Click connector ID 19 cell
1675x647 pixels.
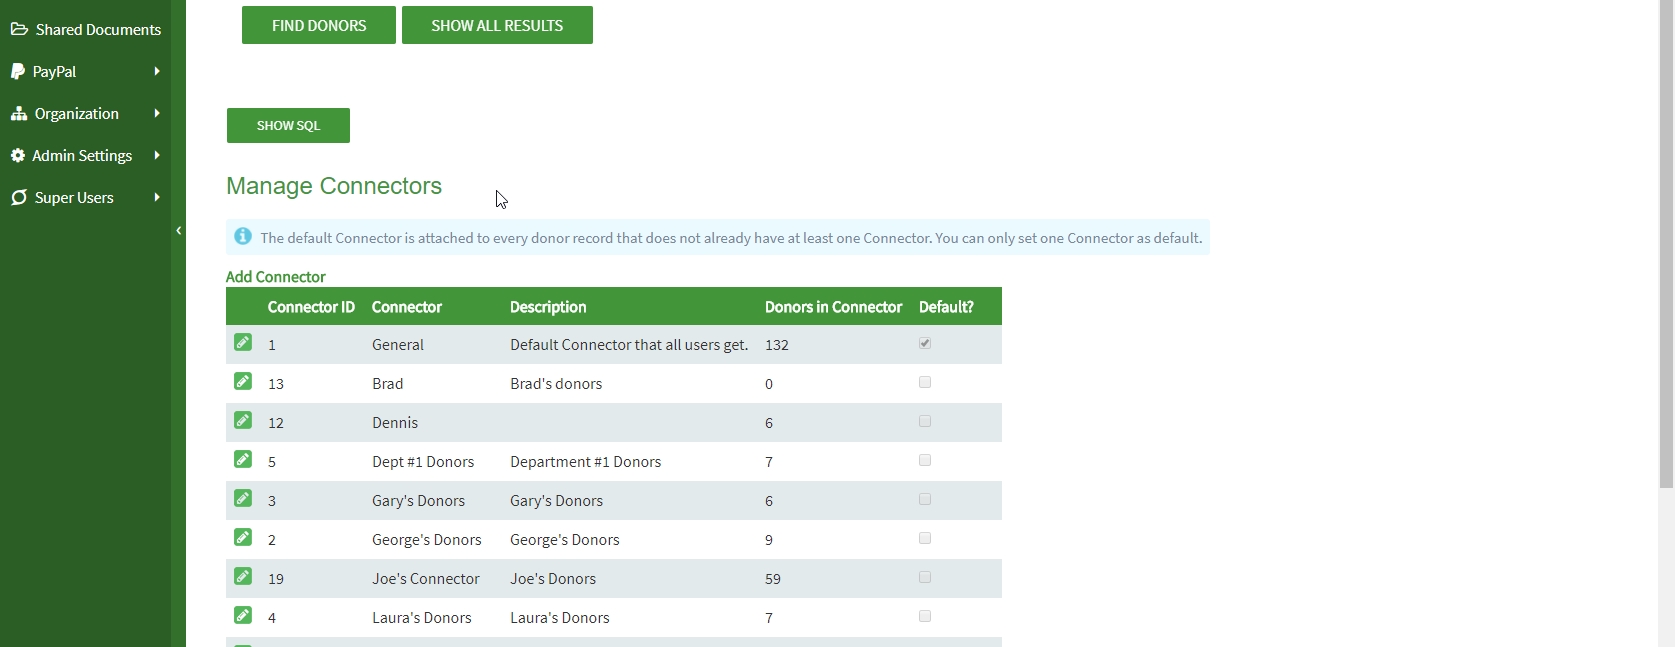pos(276,579)
